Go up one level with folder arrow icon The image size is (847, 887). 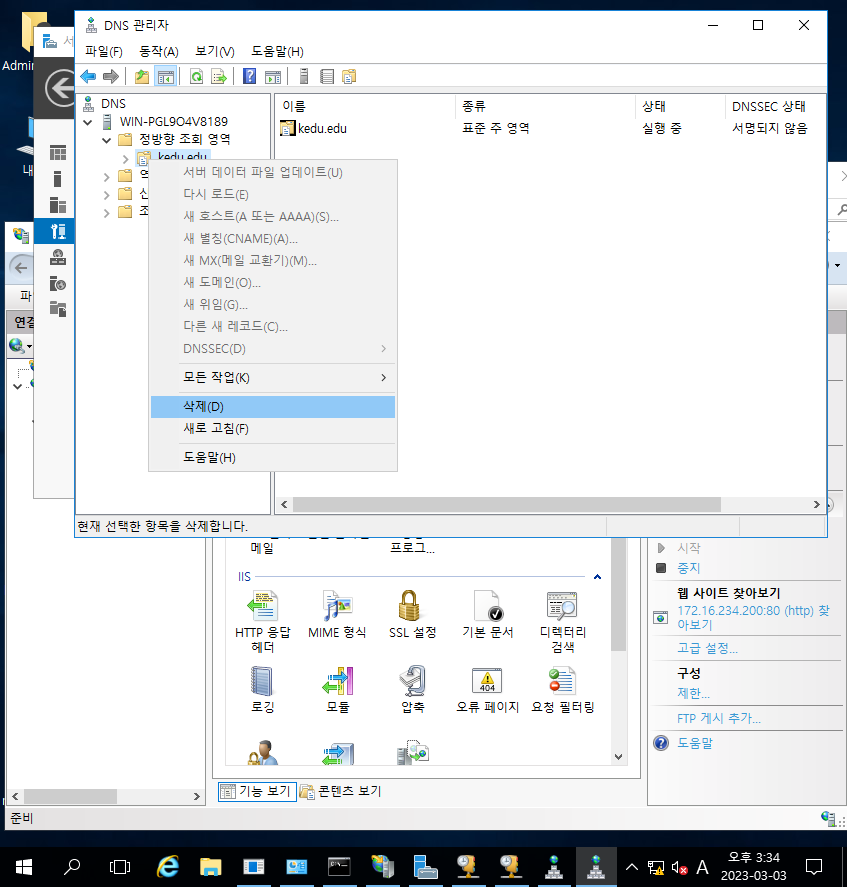pos(141,76)
